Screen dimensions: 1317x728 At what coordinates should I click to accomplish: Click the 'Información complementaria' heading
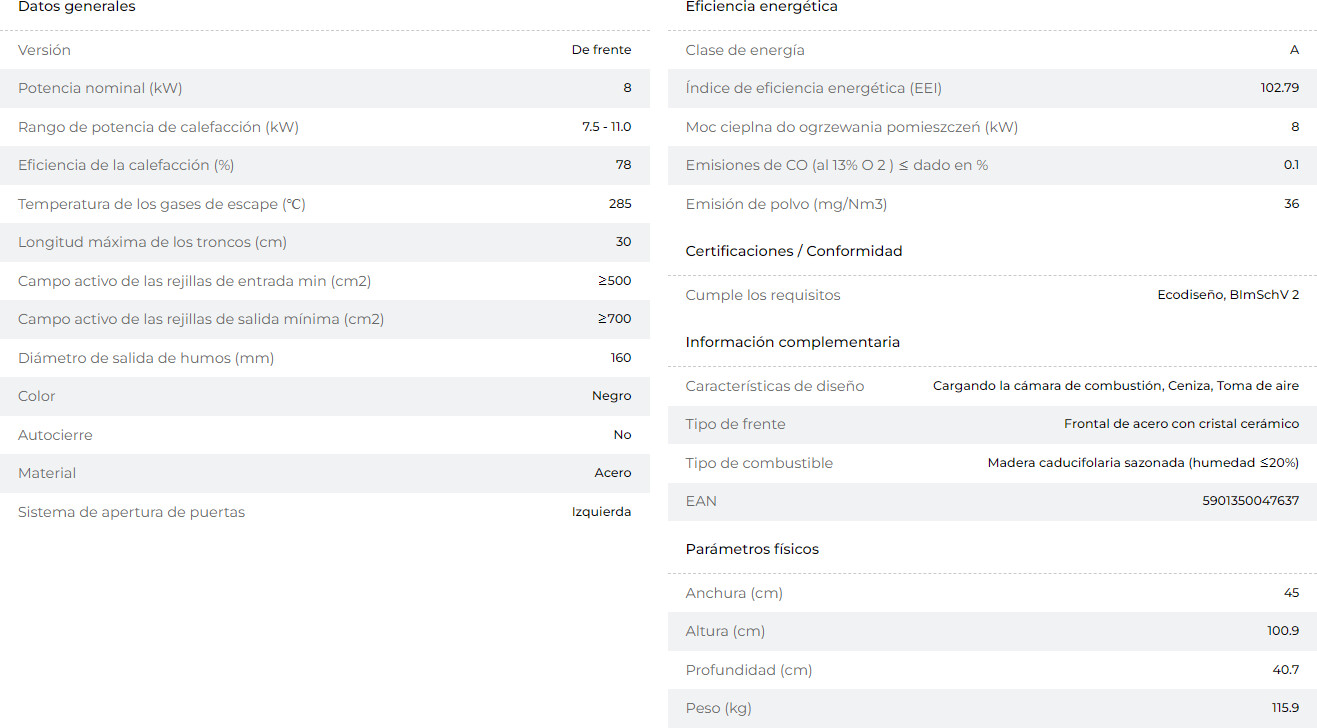(792, 342)
